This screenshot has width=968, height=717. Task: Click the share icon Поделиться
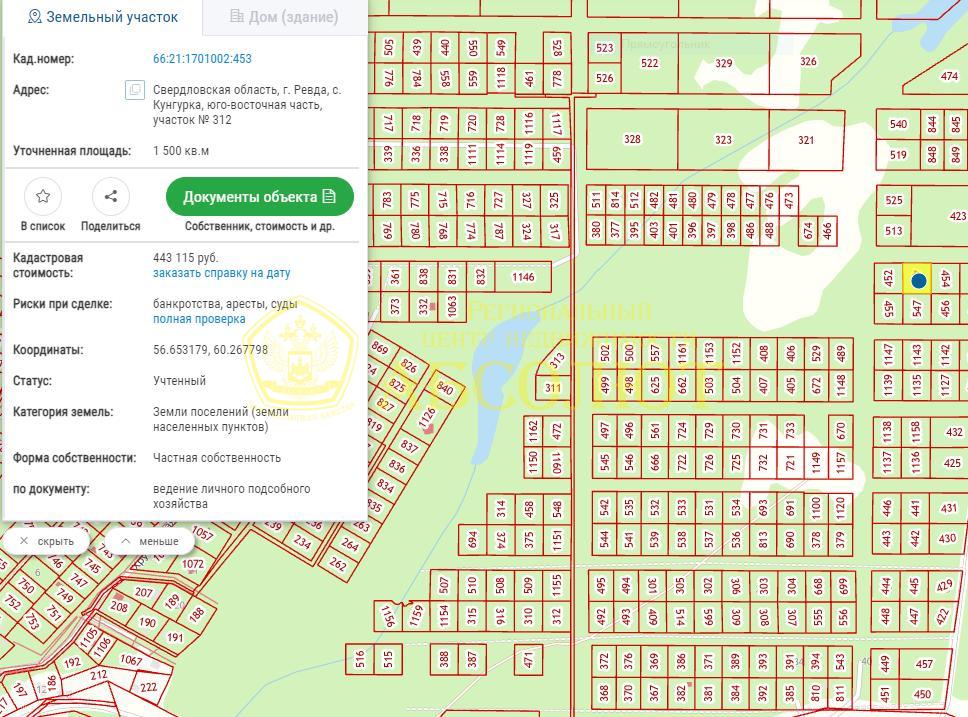[111, 196]
